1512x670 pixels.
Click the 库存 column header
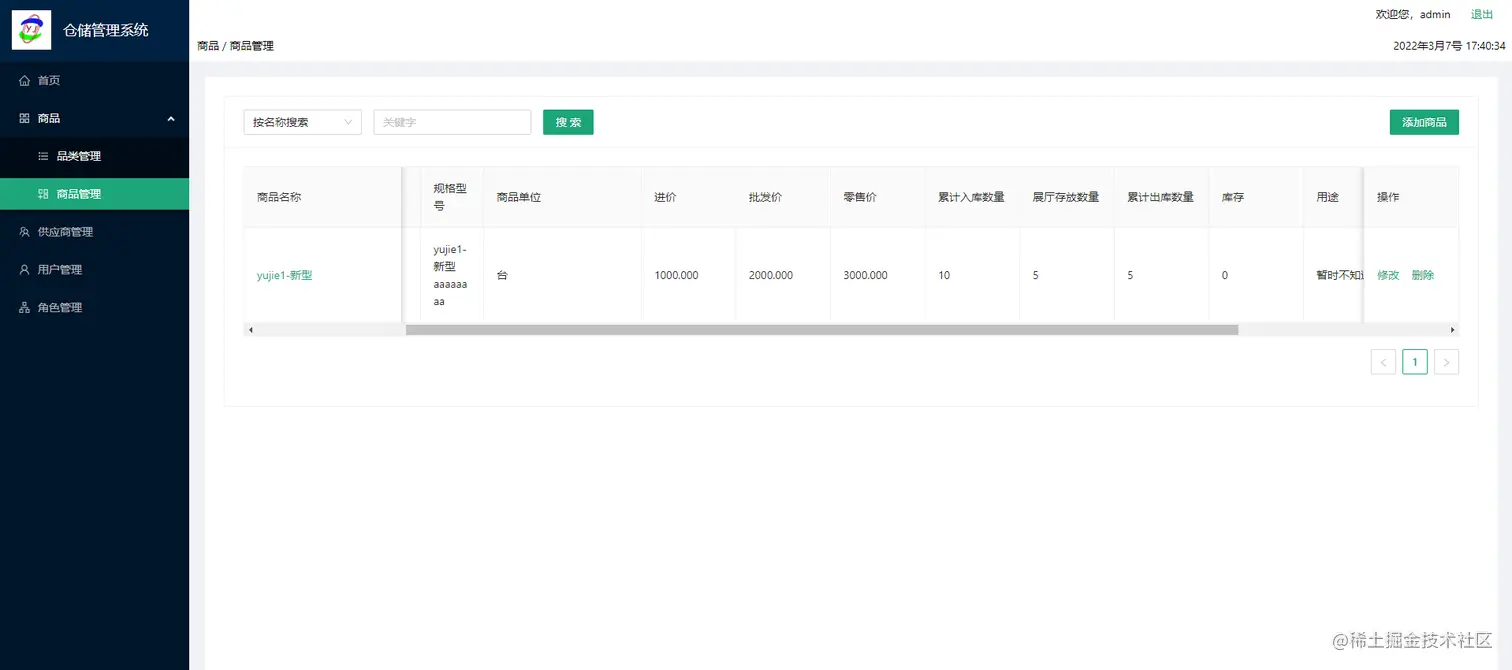[1255, 197]
